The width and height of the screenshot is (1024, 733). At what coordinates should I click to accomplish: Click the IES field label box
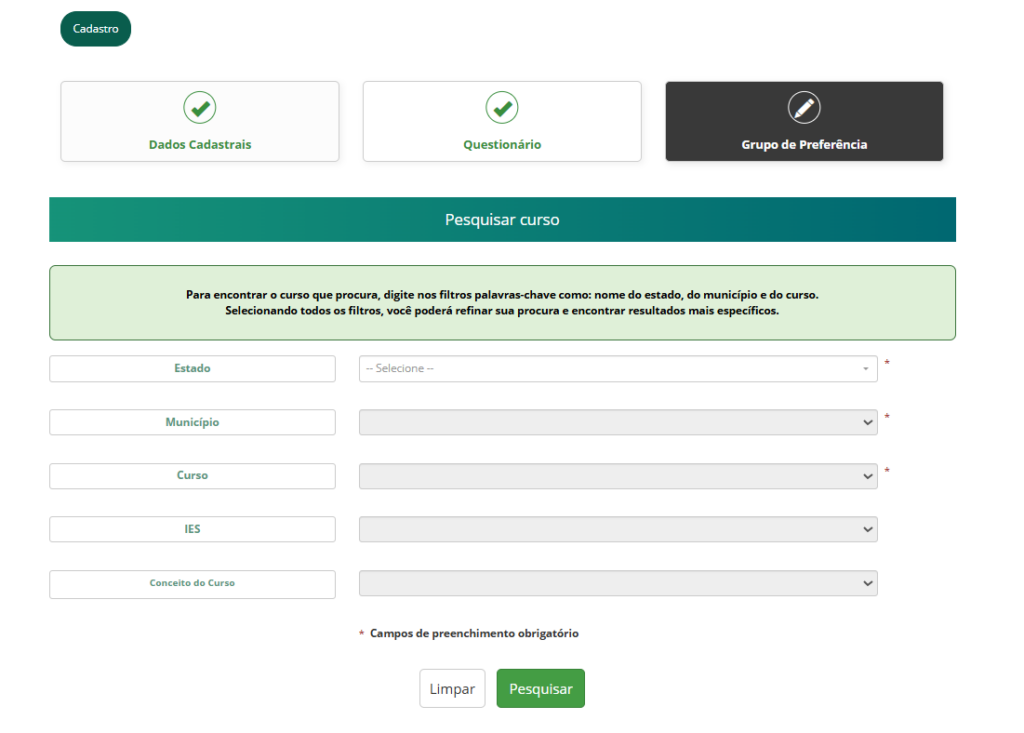[x=192, y=529]
